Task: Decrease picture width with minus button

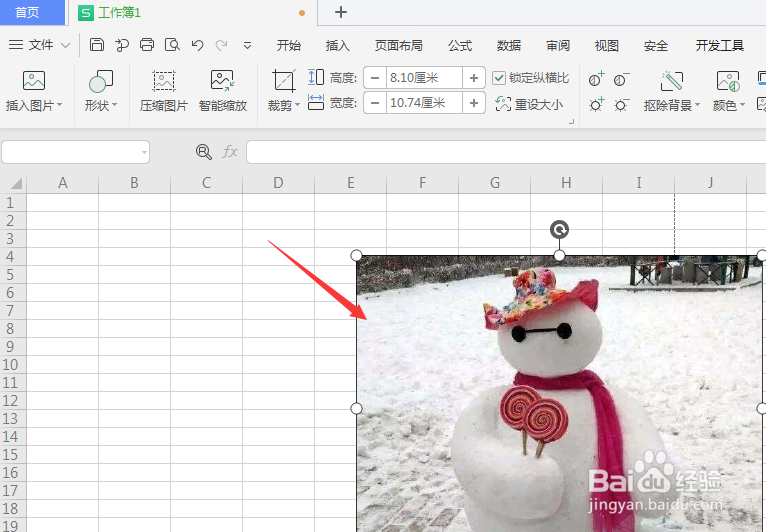Action: coord(375,103)
